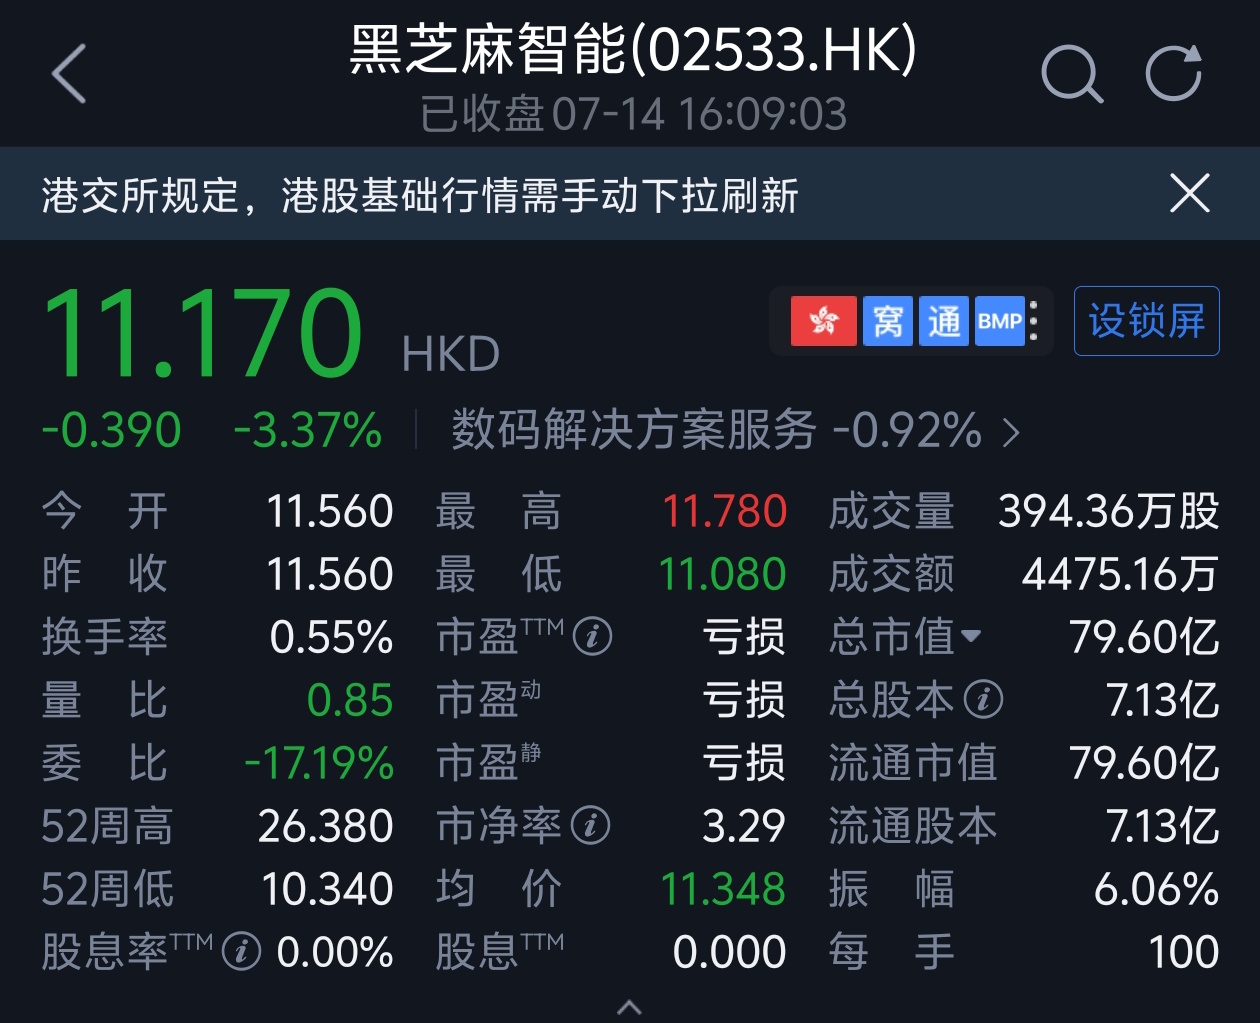Tap the 委比 value -17.19%
This screenshot has width=1260, height=1023.
click(319, 763)
